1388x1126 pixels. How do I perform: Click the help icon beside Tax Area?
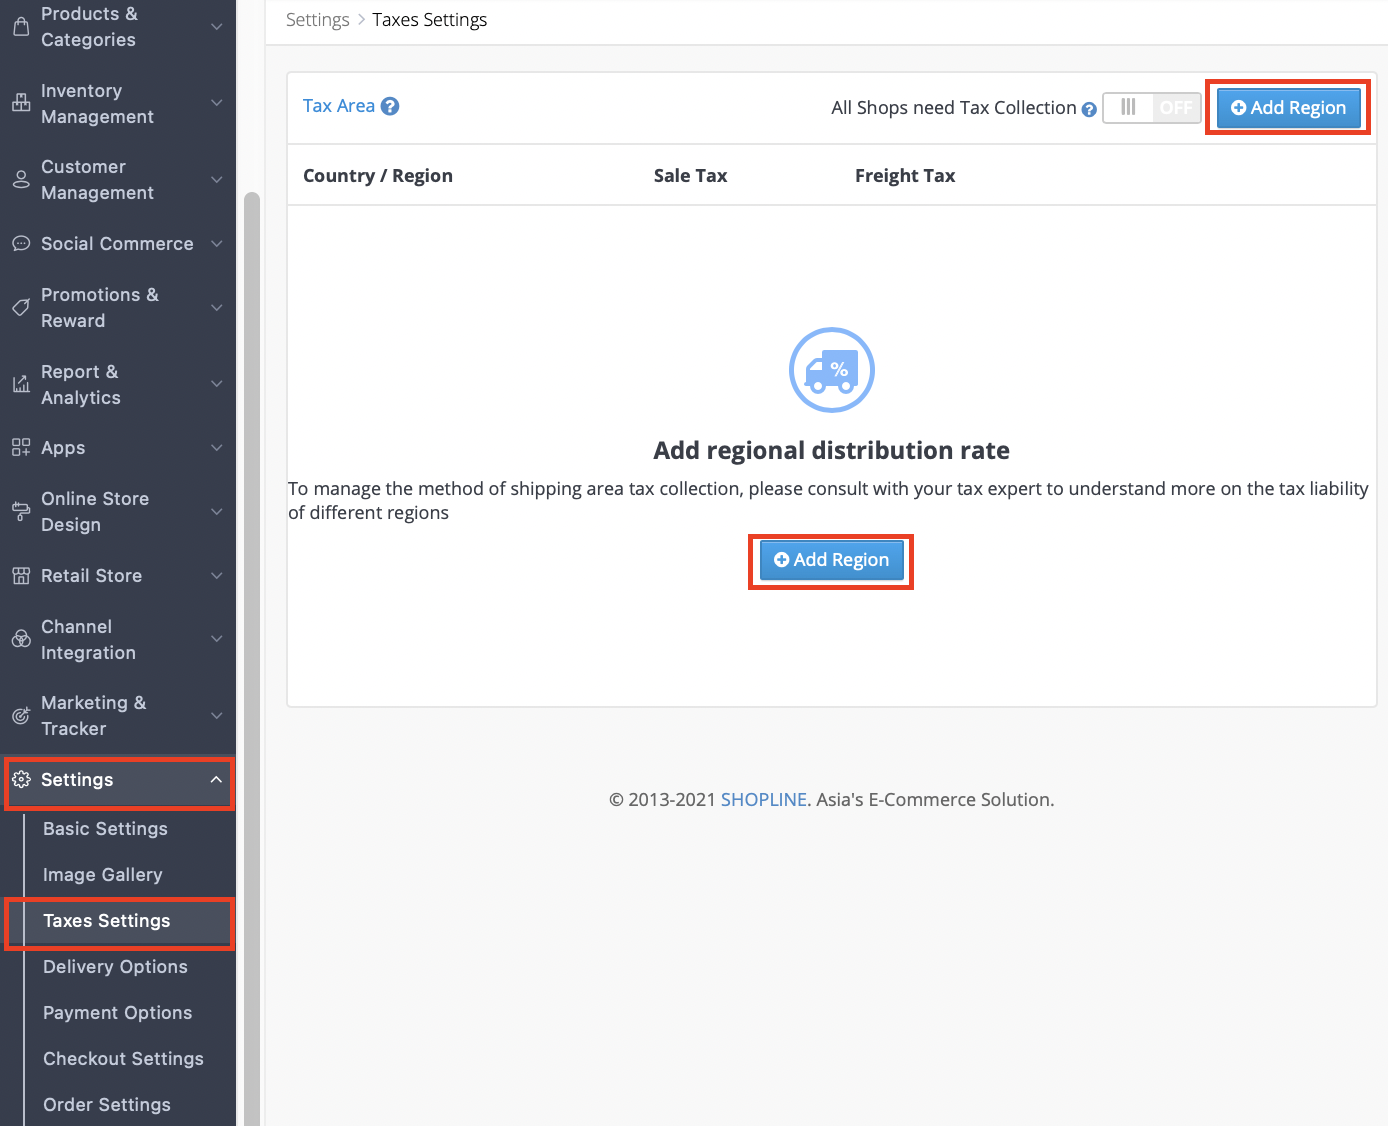click(390, 106)
